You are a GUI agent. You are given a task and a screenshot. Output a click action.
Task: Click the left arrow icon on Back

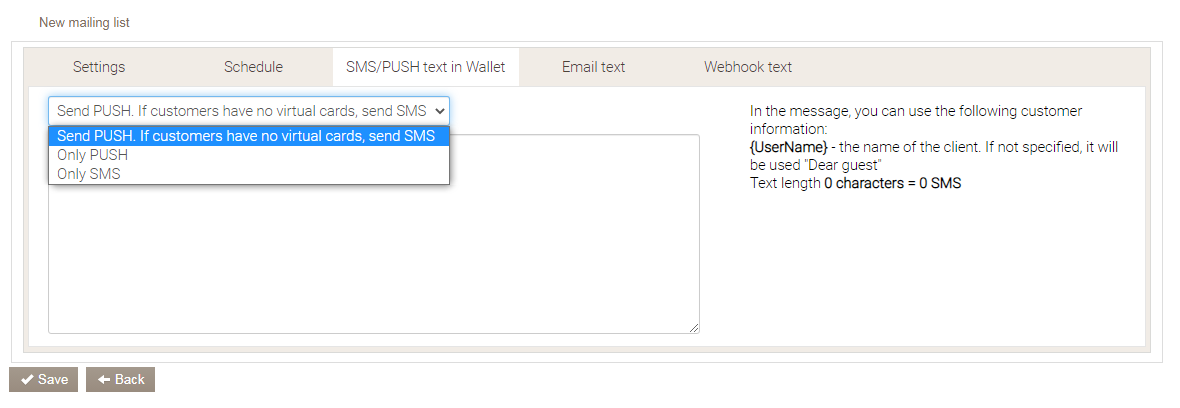pyautogui.click(x=103, y=380)
